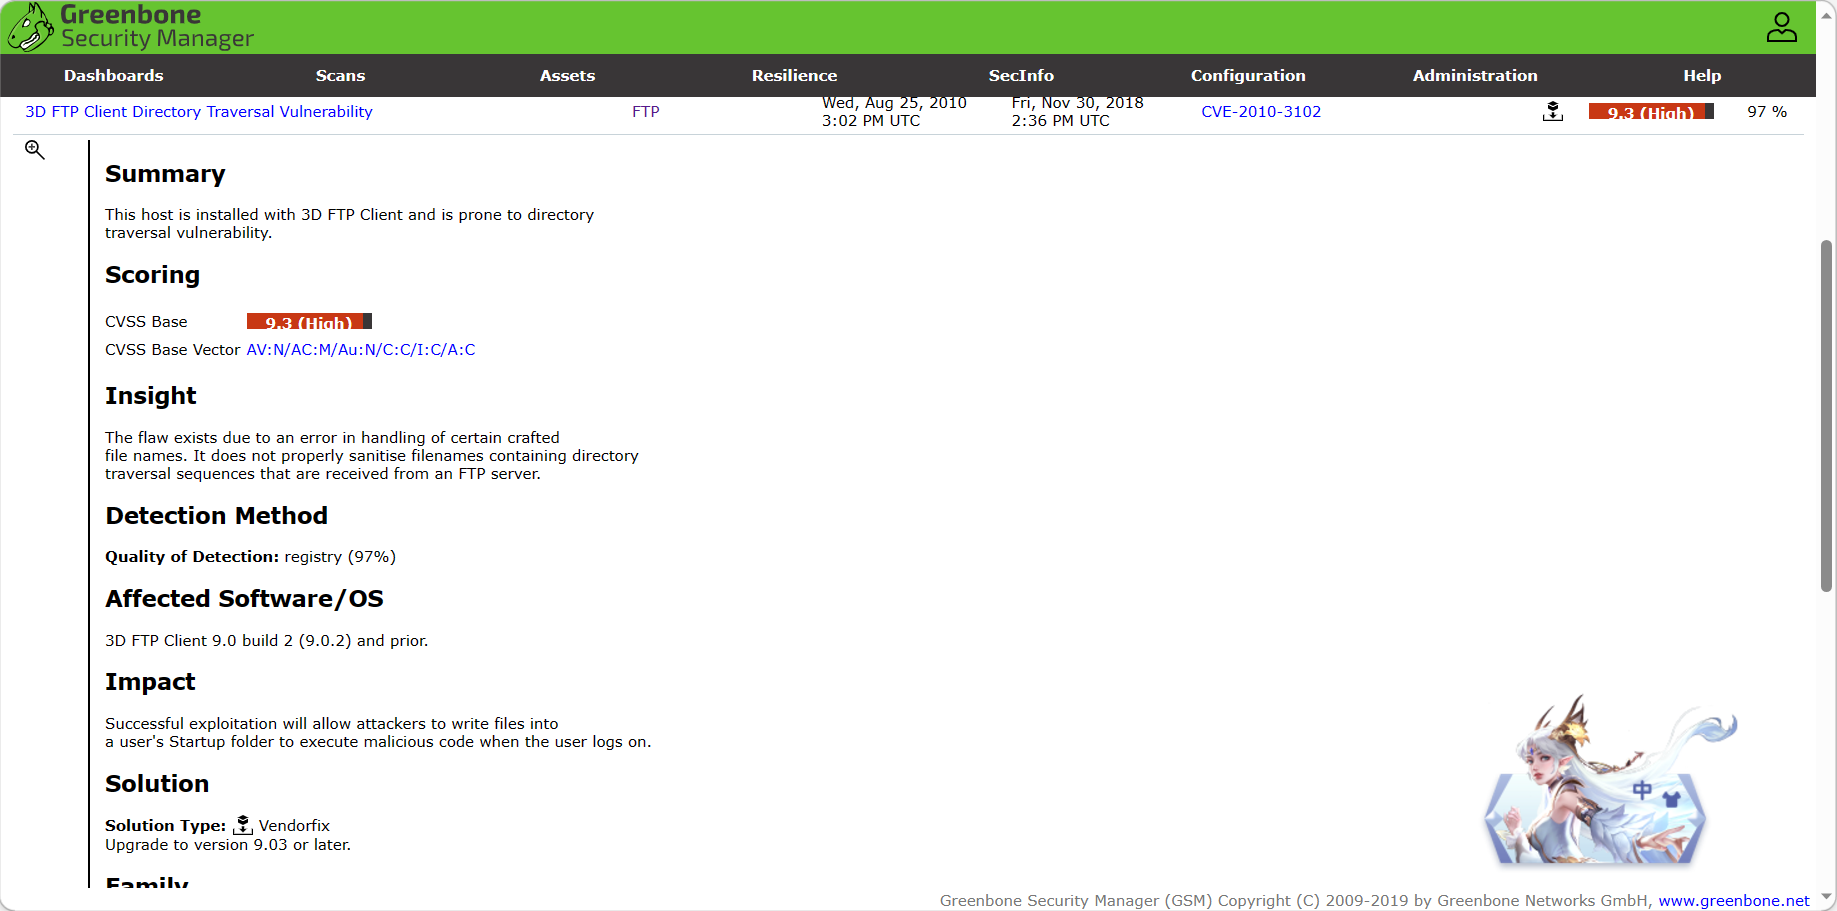Click the floating anime character widget
Image resolution: width=1837 pixels, height=911 pixels.
tap(1610, 780)
